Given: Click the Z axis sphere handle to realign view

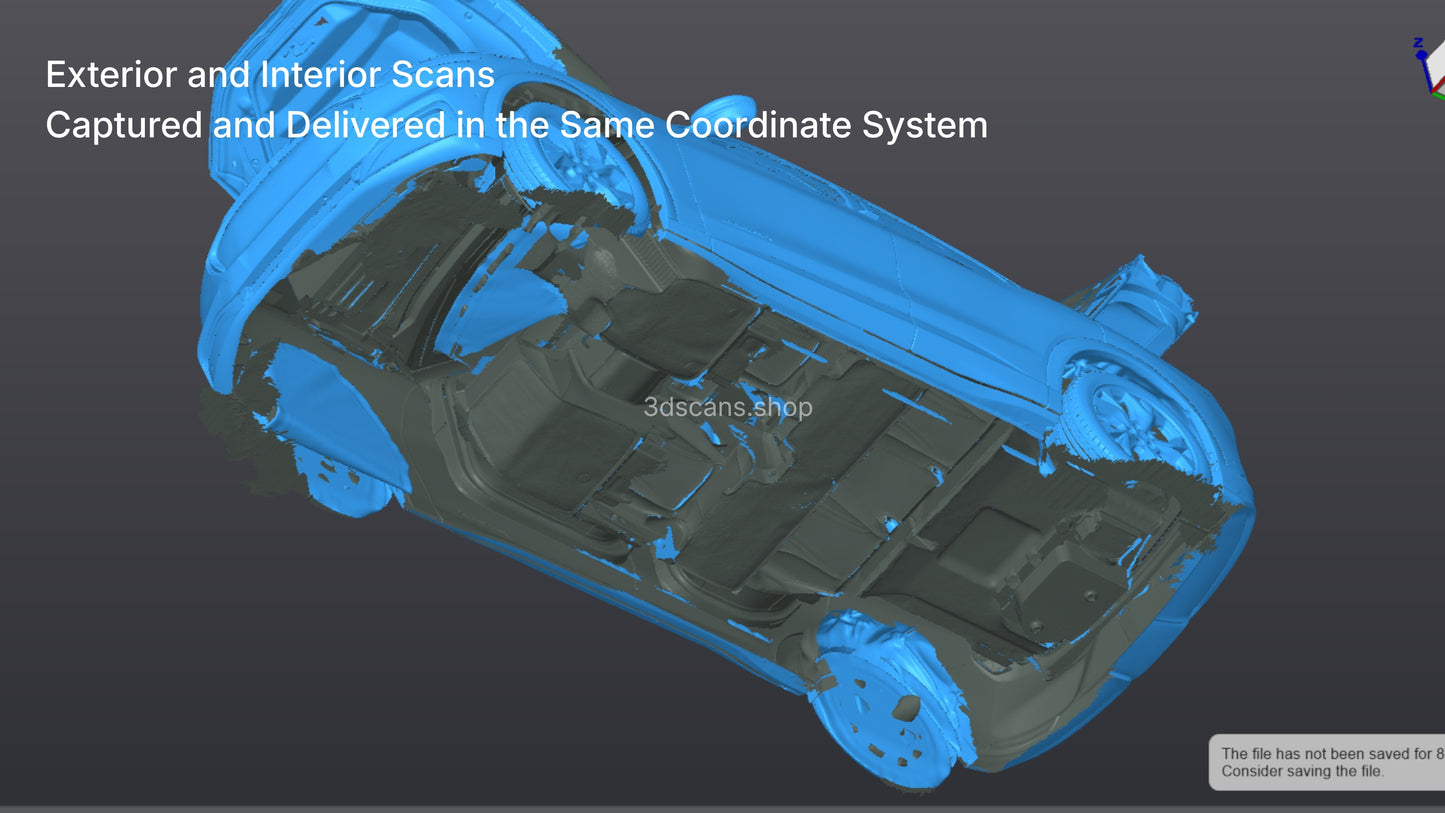Looking at the screenshot, I should pos(1422,55).
